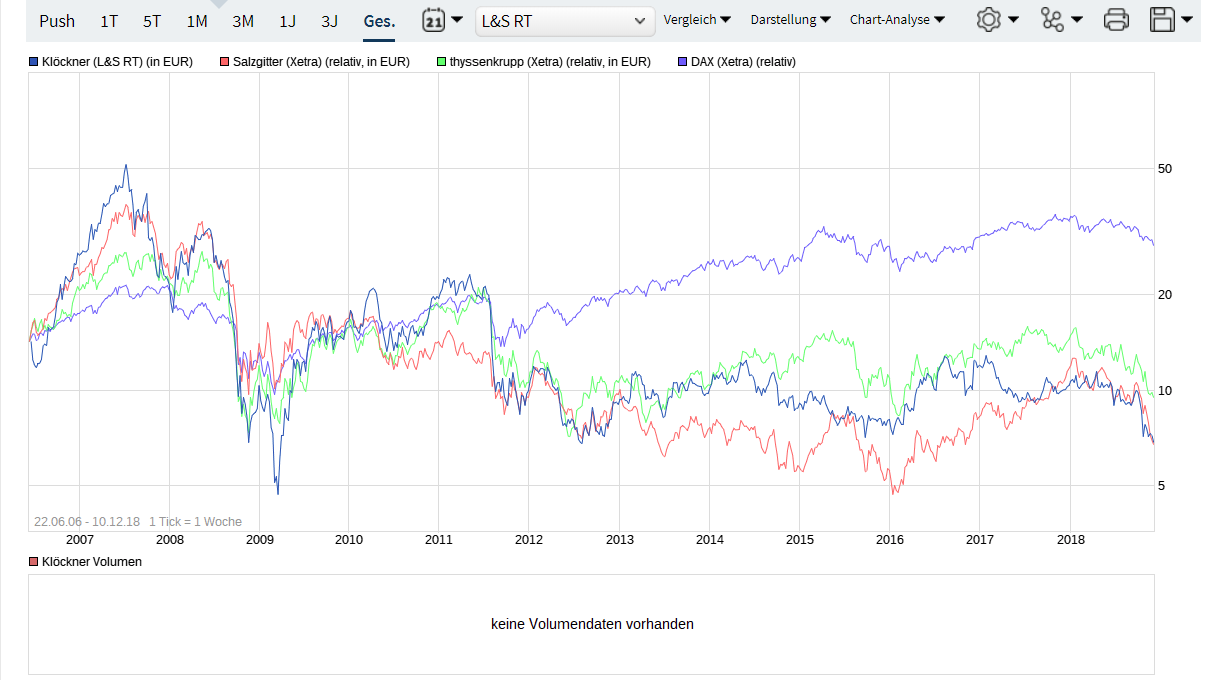Viewport: 1210px width, 680px height.
Task: Expand the Chart-Analyse menu
Action: 897,20
